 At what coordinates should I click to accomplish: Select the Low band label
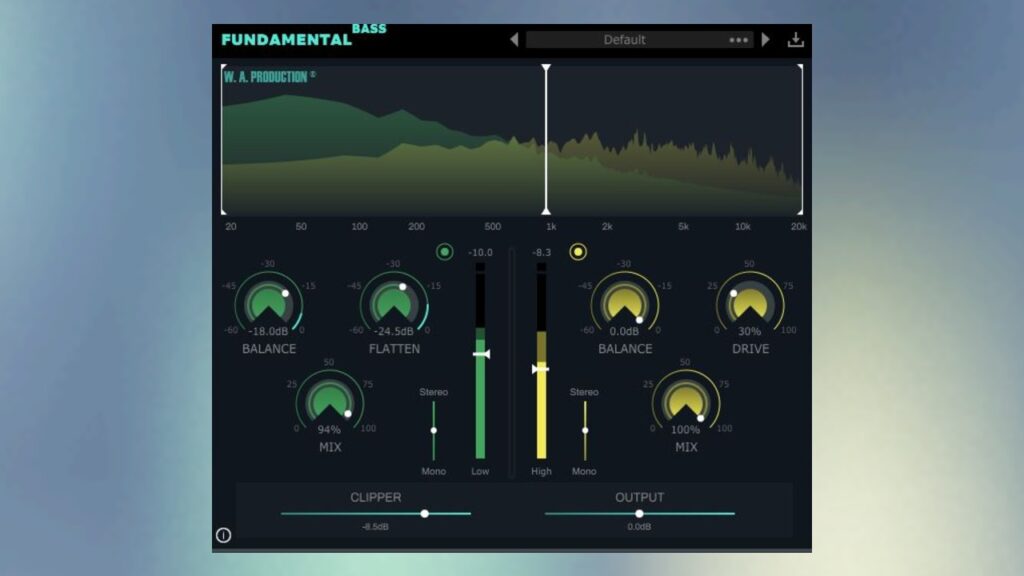480,471
